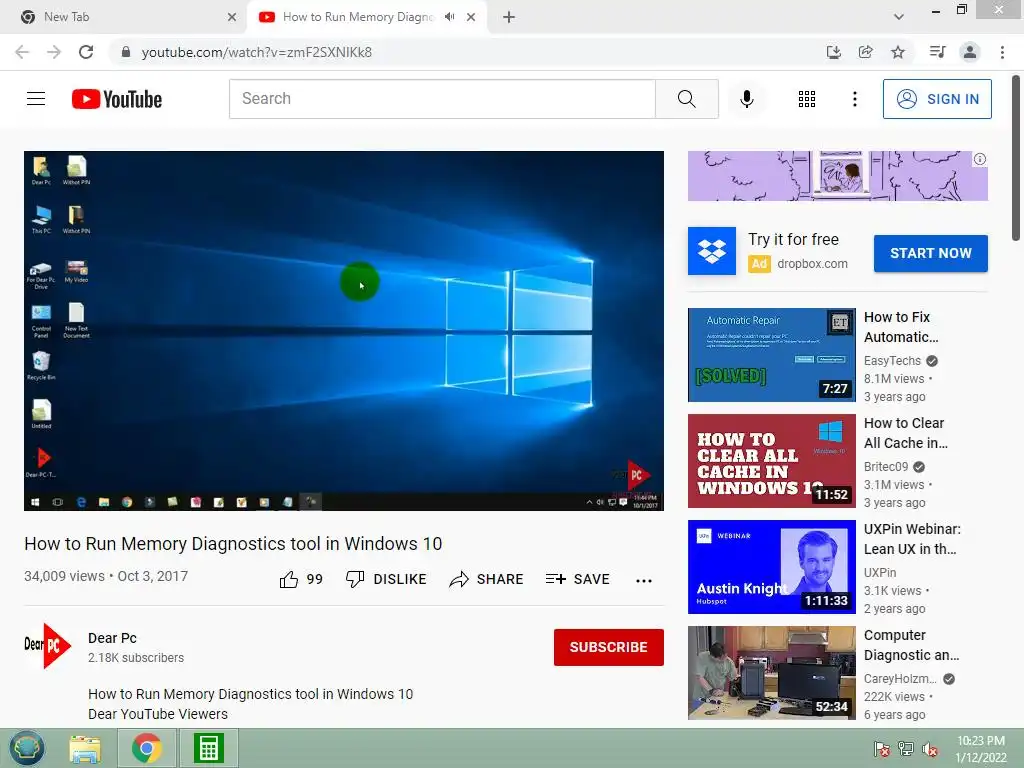Close the New Tab tab
The image size is (1024, 768).
coord(232,17)
